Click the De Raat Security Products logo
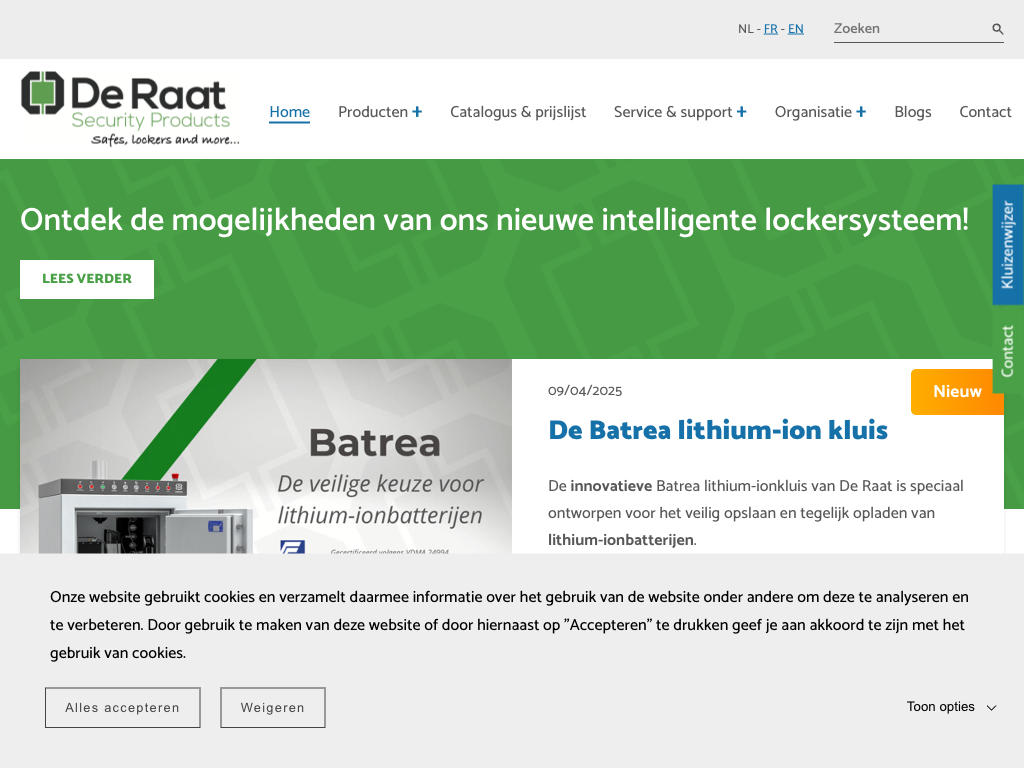 [x=130, y=109]
